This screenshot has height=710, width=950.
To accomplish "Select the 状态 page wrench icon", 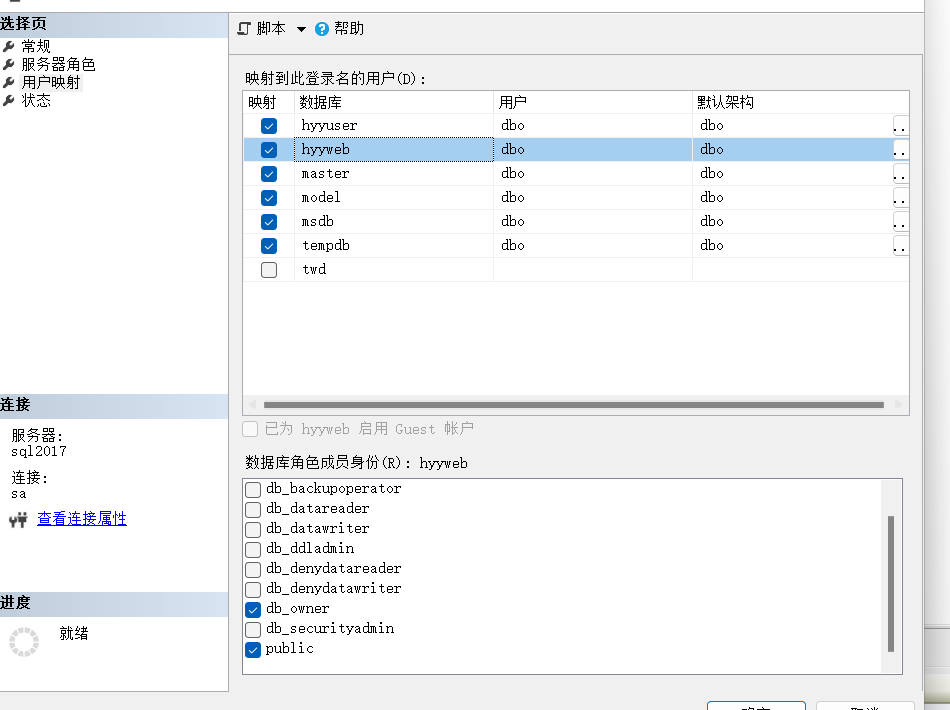I will (9, 101).
